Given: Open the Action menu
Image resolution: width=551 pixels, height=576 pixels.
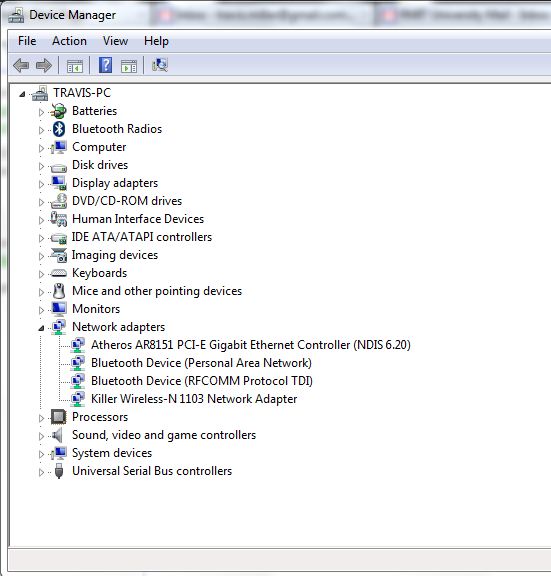Looking at the screenshot, I should (x=69, y=41).
